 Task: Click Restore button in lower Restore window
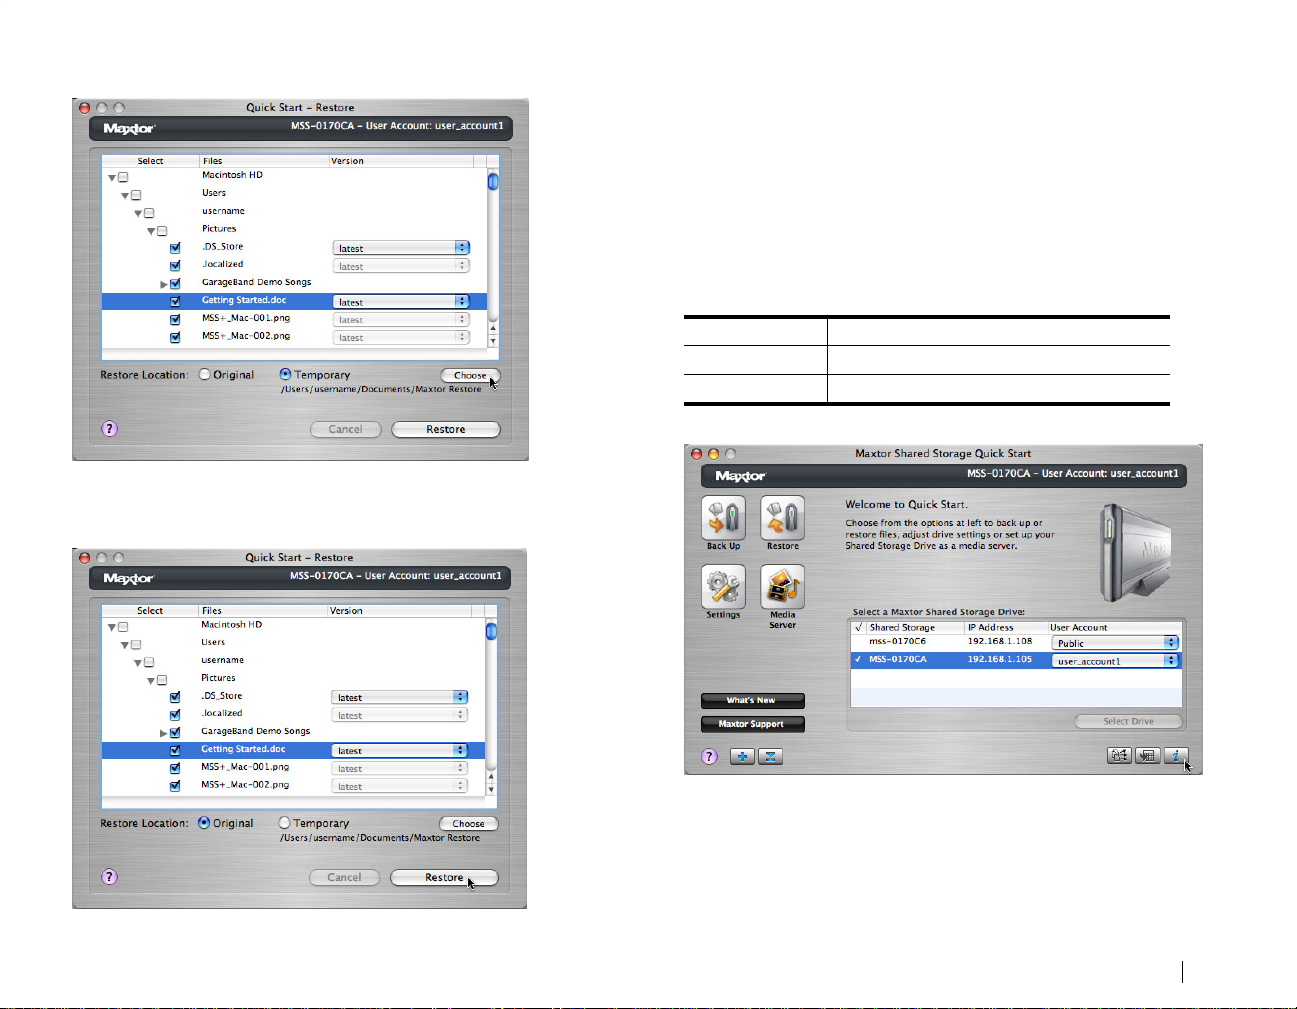pyautogui.click(x=444, y=878)
